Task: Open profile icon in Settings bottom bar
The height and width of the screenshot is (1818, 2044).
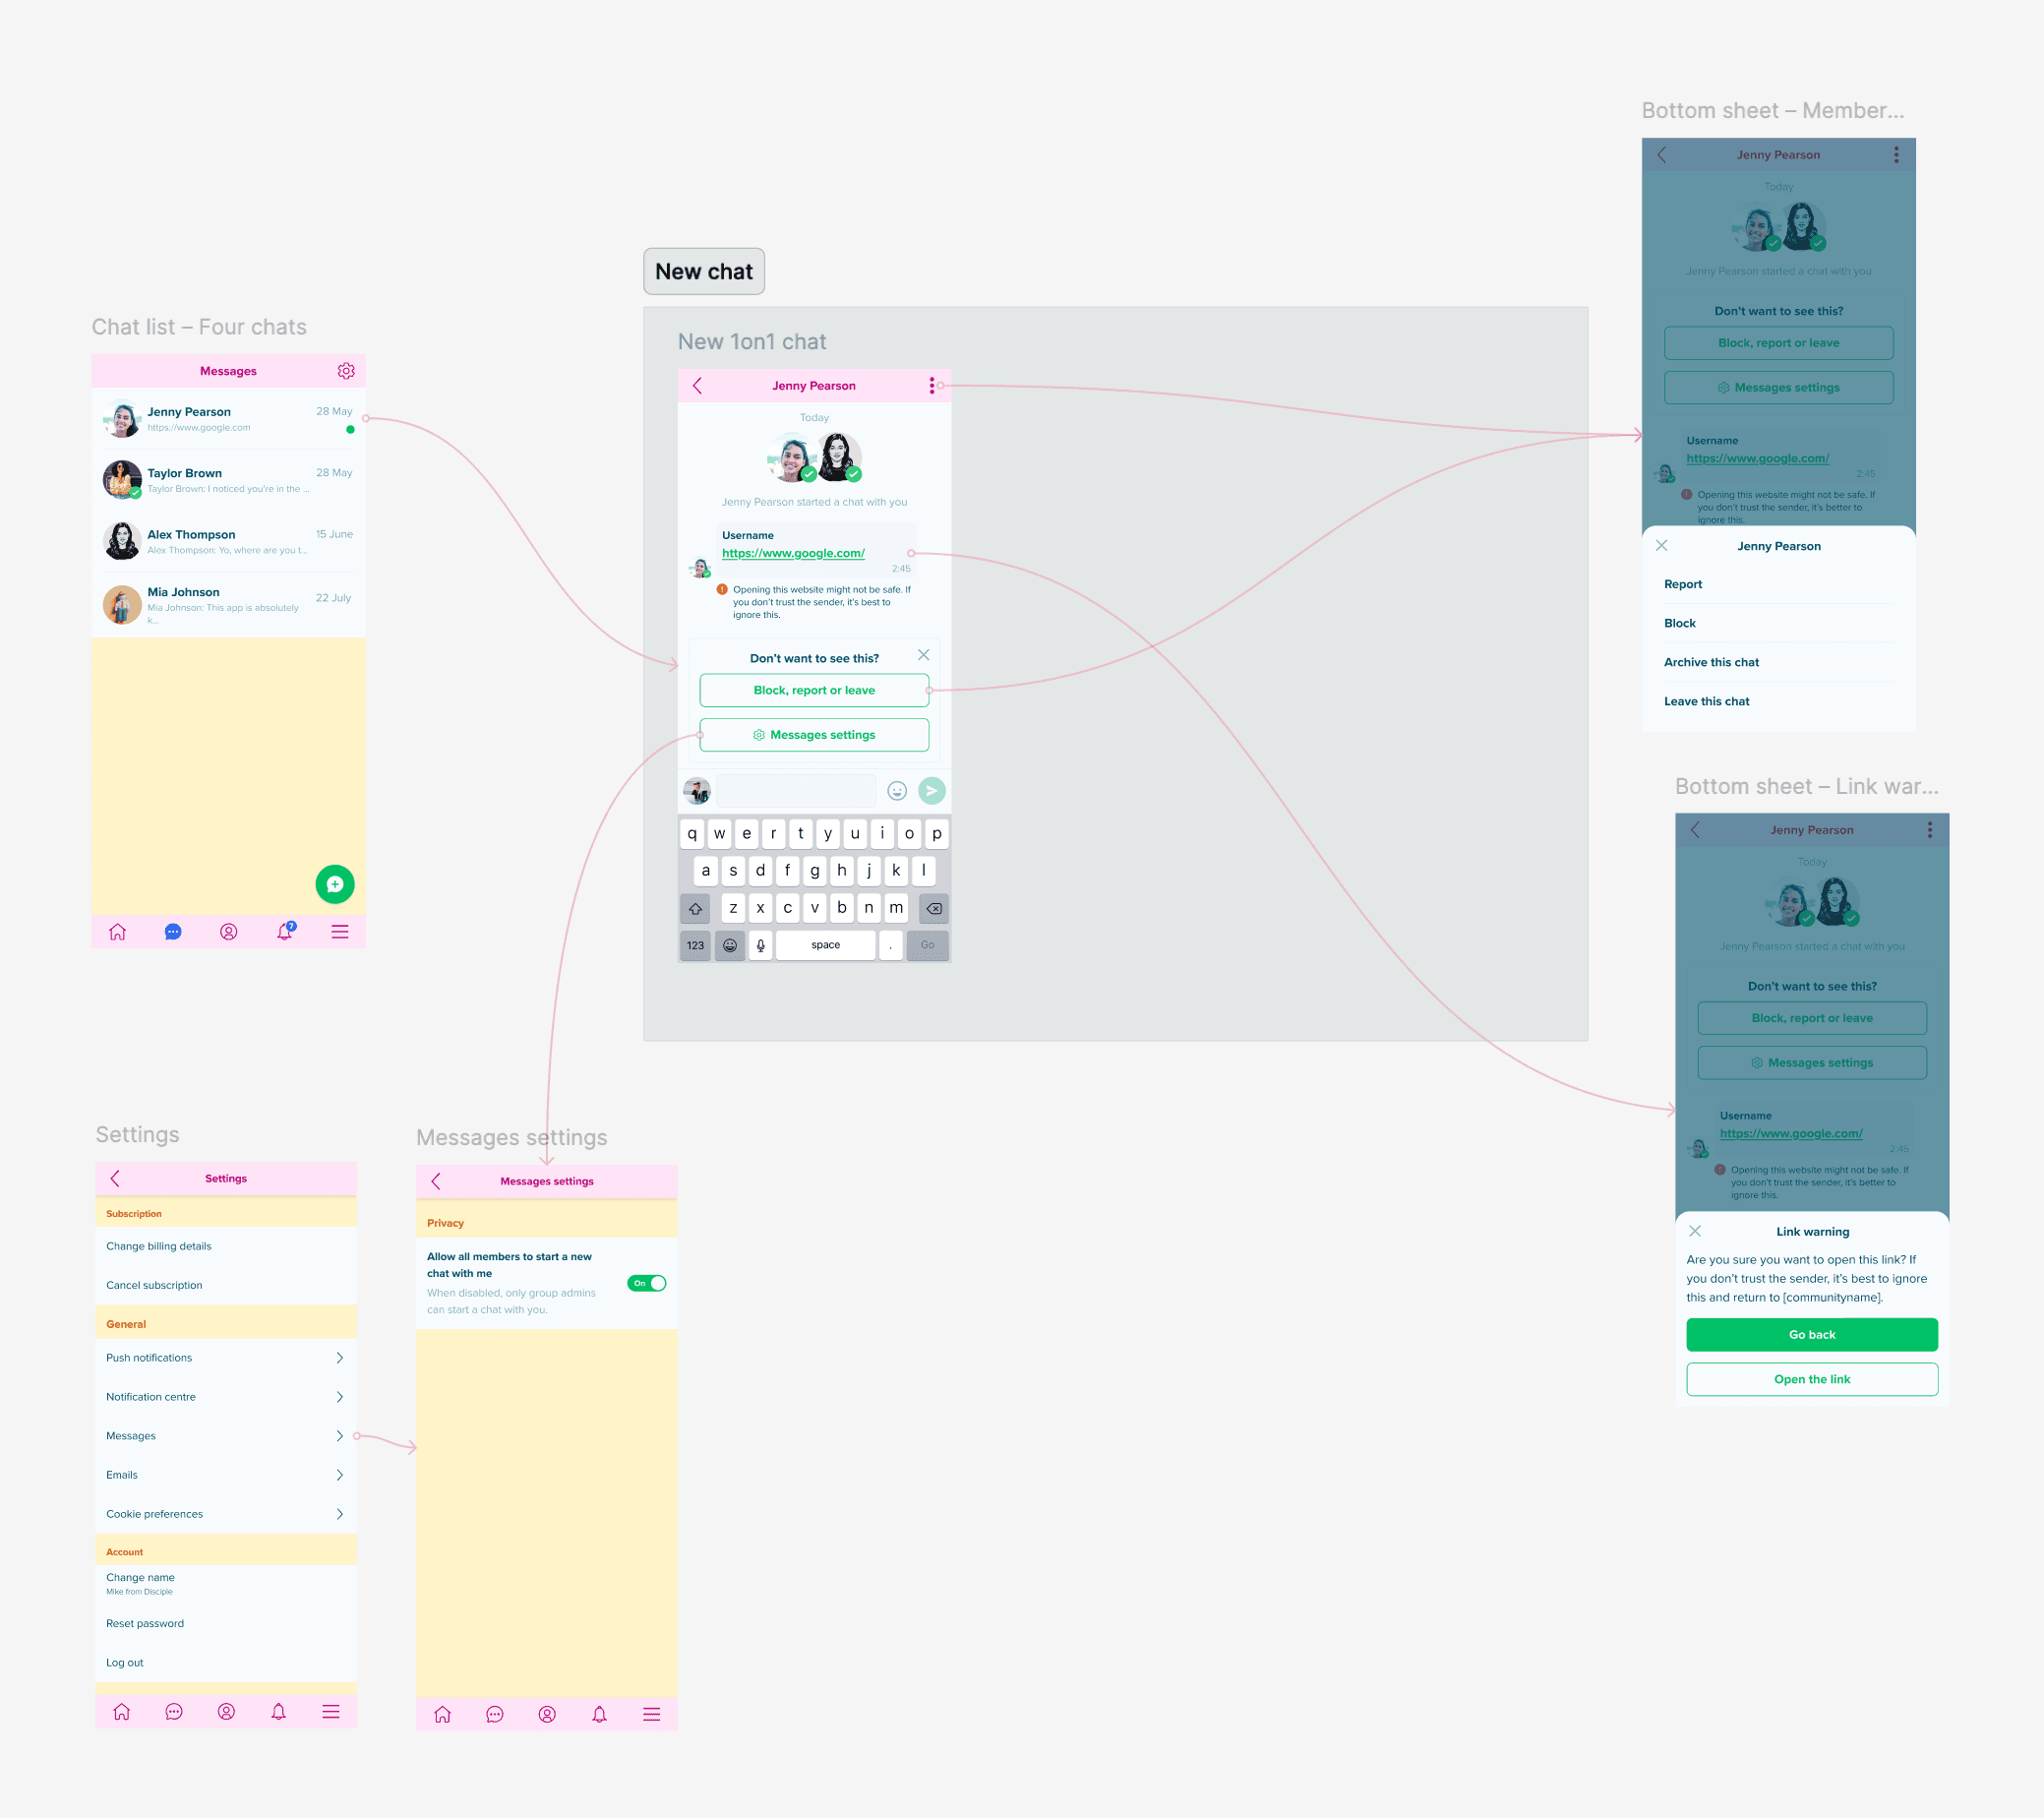Action: [227, 1712]
